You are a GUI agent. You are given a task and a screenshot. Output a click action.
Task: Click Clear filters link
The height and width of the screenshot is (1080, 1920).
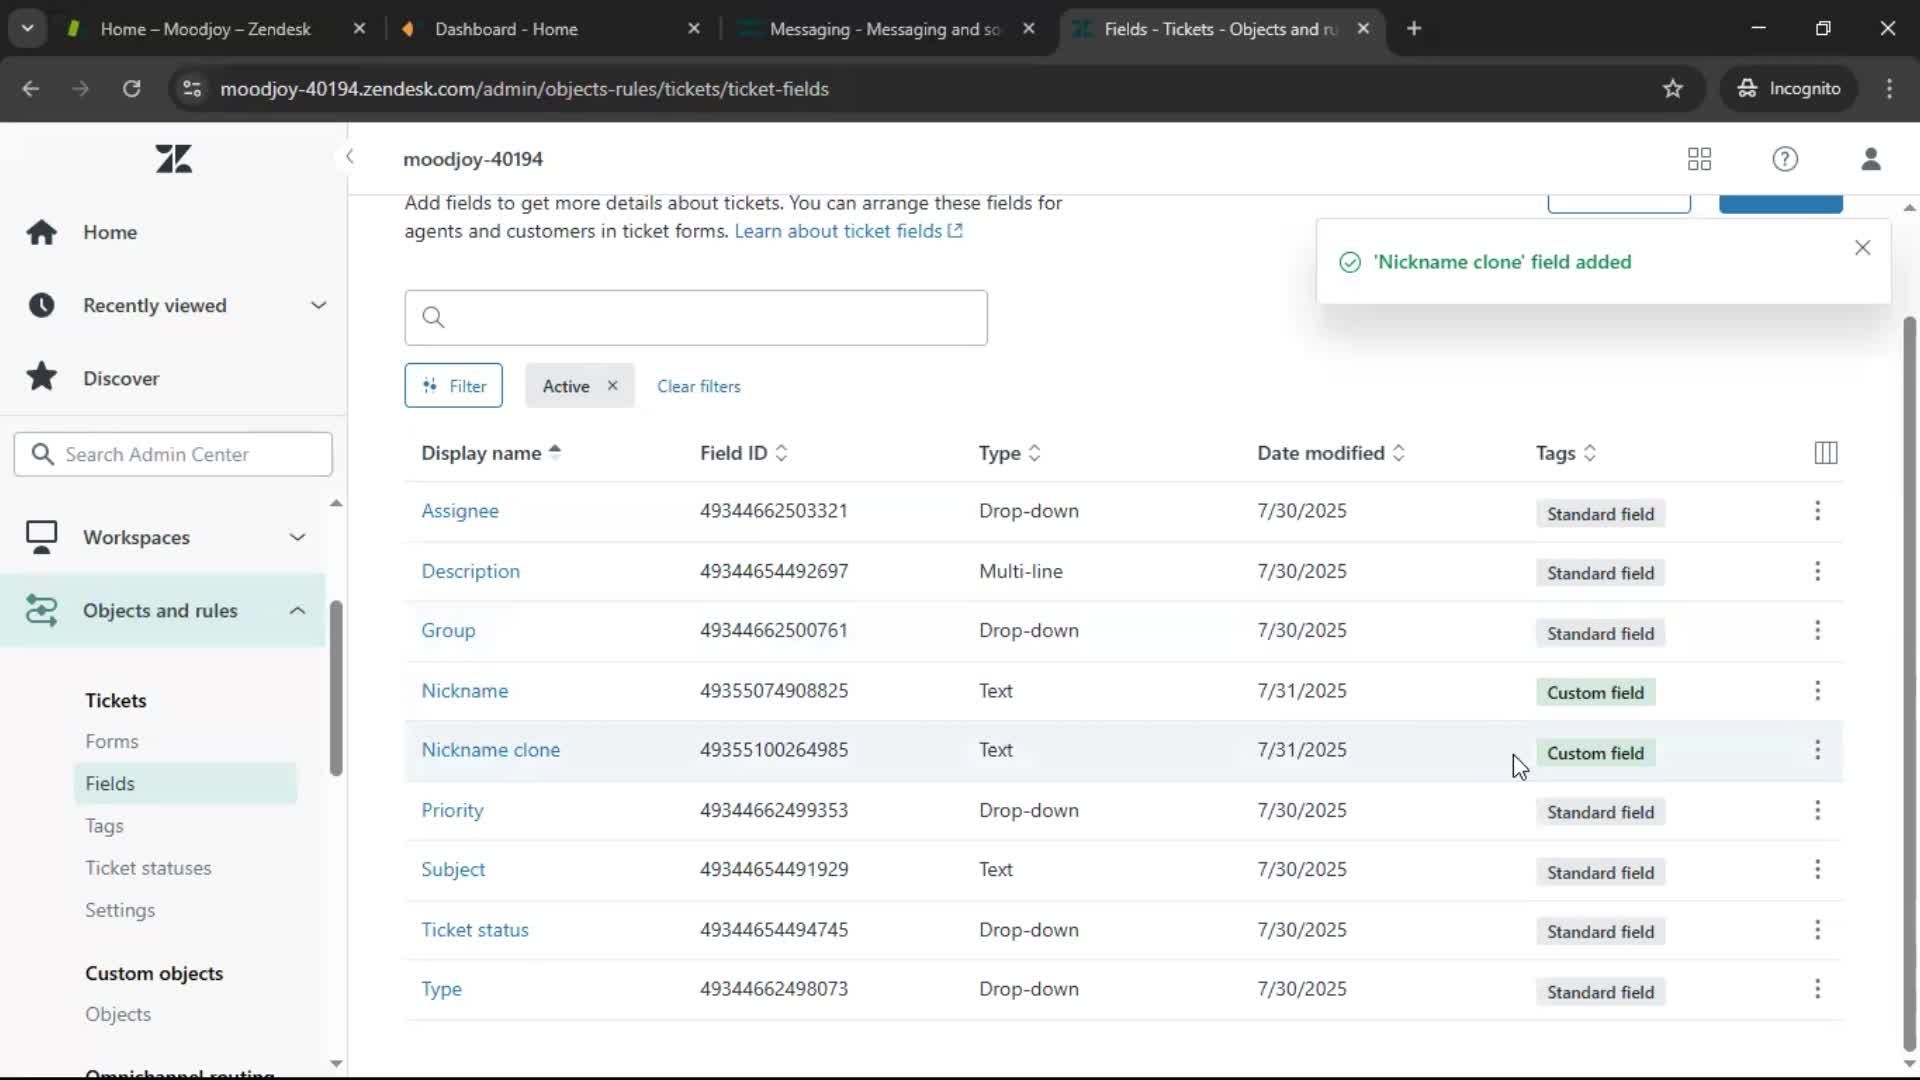[698, 386]
